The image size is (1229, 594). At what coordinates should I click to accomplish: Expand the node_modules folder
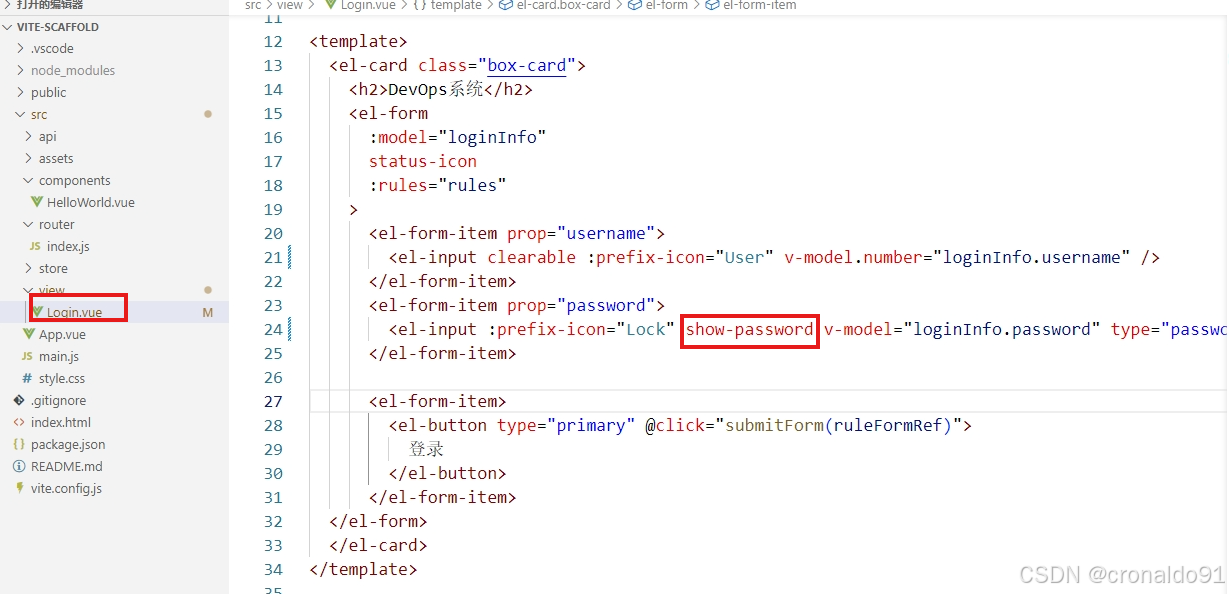[x=21, y=70]
